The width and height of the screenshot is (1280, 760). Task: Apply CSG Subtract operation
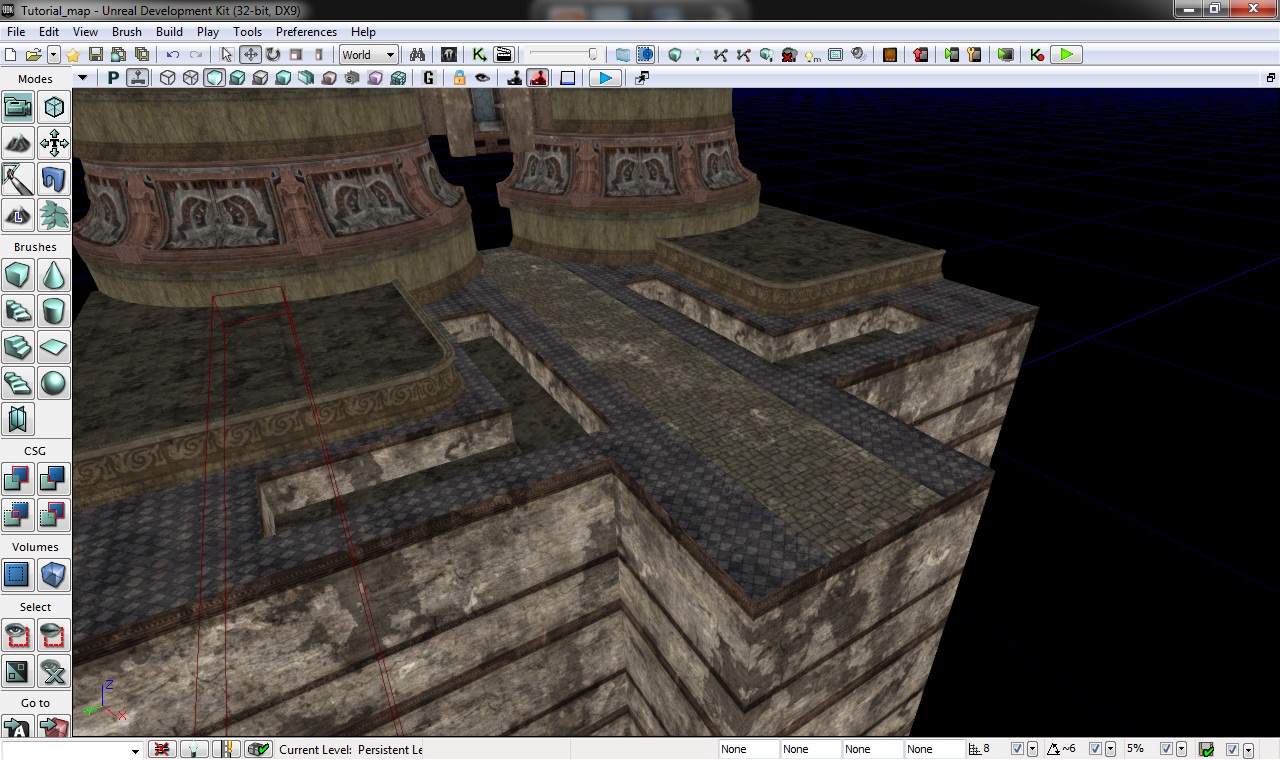54,479
